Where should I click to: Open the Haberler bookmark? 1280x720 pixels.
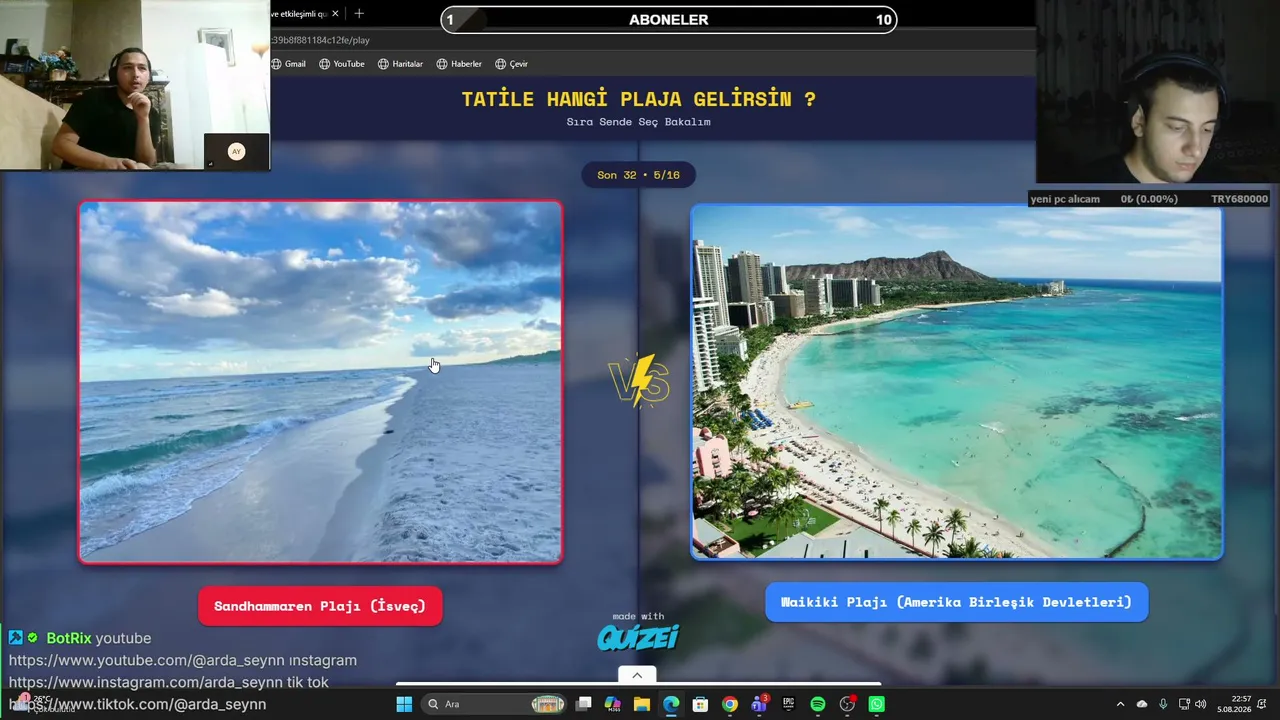[459, 64]
